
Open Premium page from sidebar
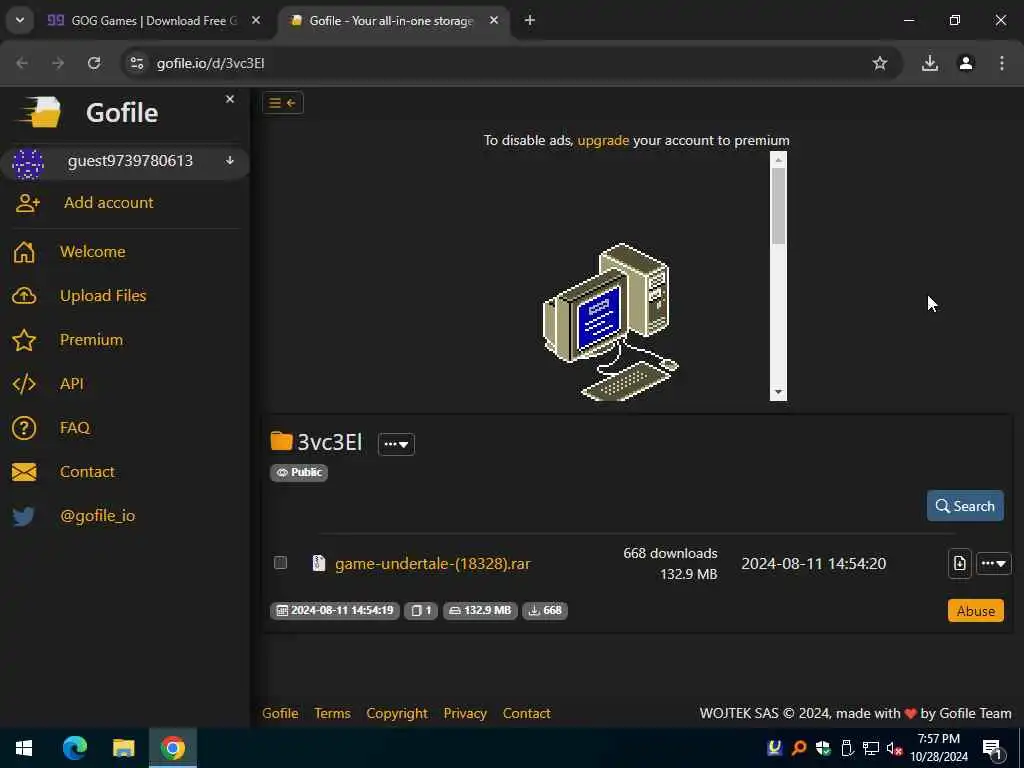click(91, 340)
